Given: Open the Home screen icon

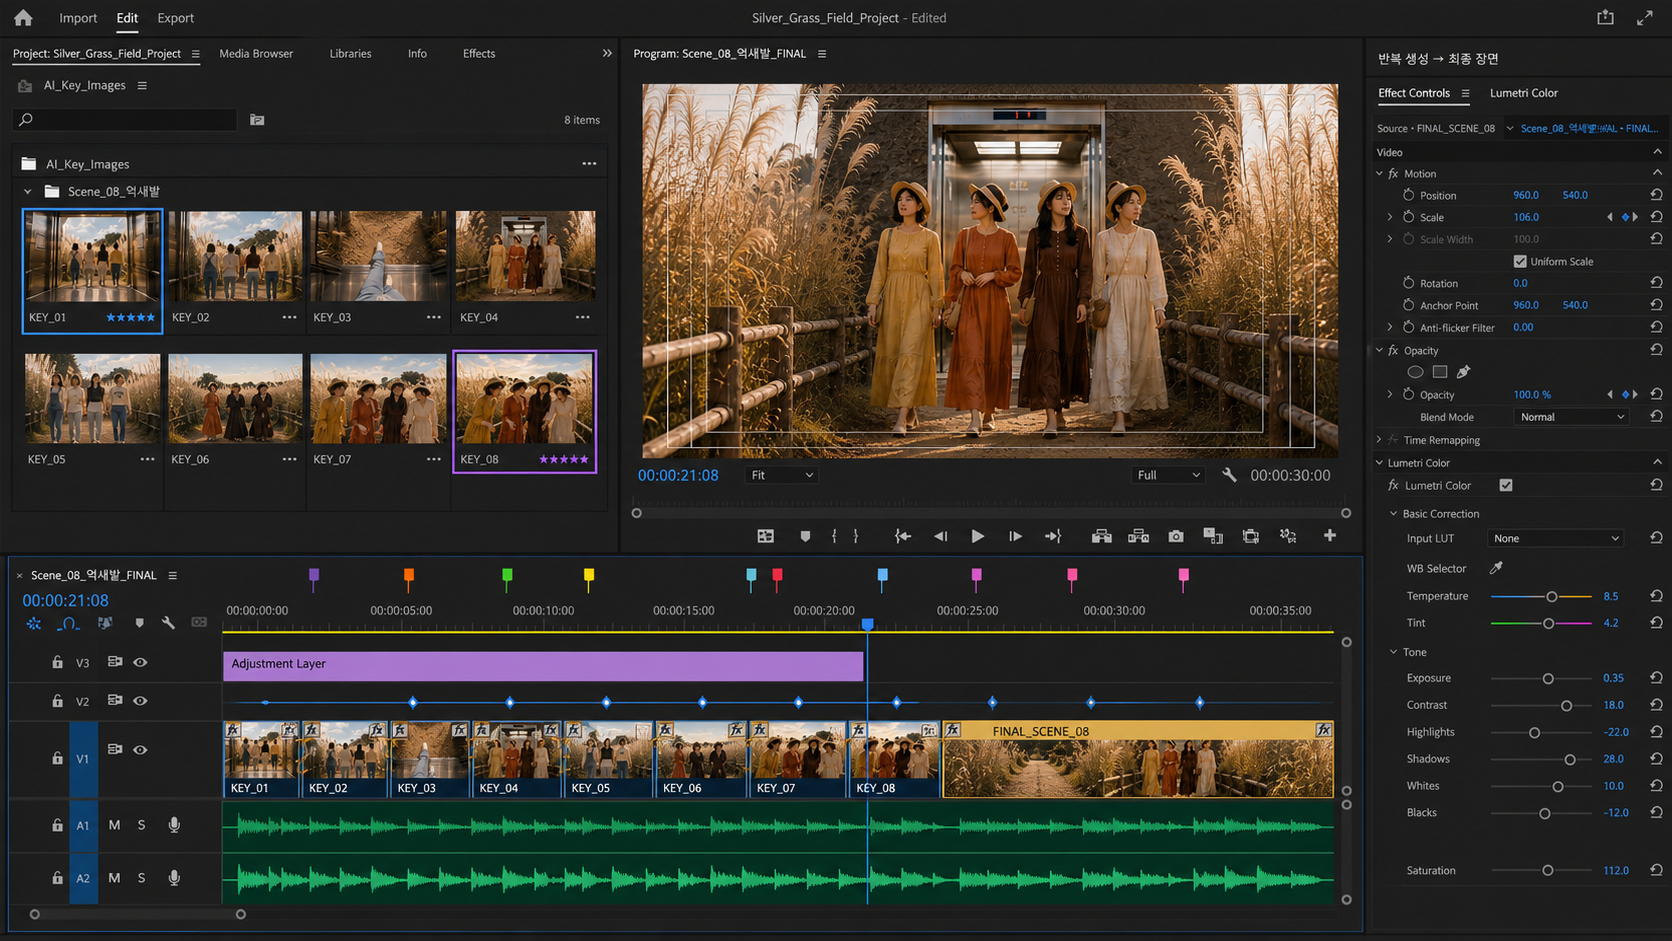Looking at the screenshot, I should 23,17.
